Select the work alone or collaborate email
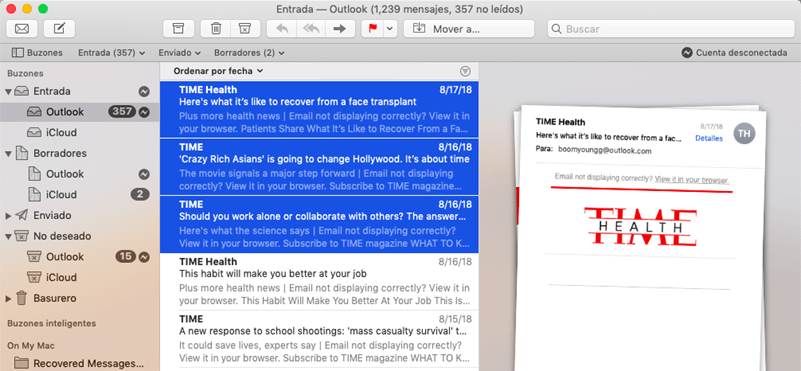The height and width of the screenshot is (371, 801). click(319, 224)
